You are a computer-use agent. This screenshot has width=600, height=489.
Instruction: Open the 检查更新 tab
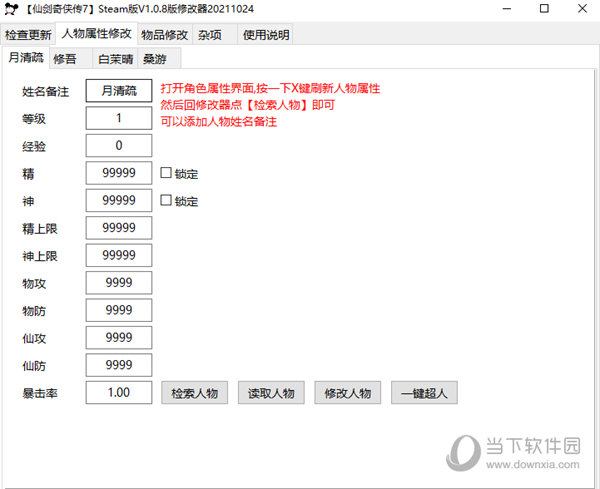pyautogui.click(x=28, y=35)
